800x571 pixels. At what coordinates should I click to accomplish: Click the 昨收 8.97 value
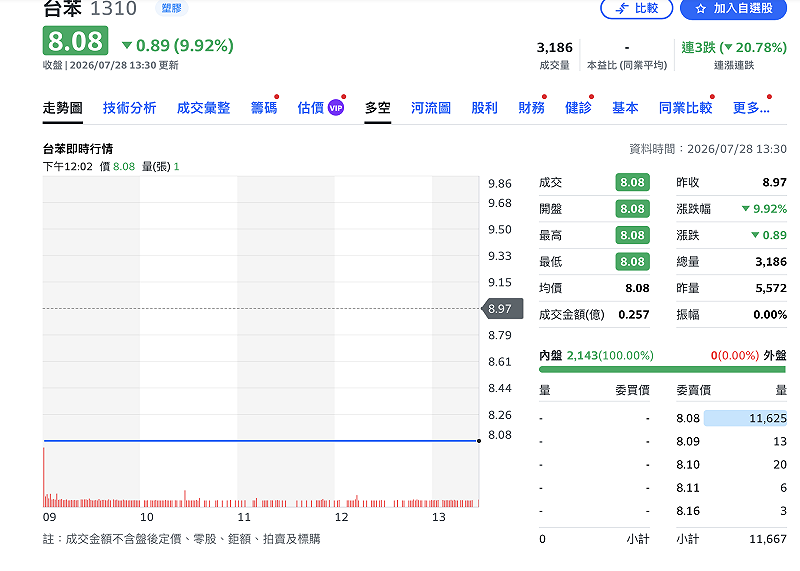coord(774,183)
